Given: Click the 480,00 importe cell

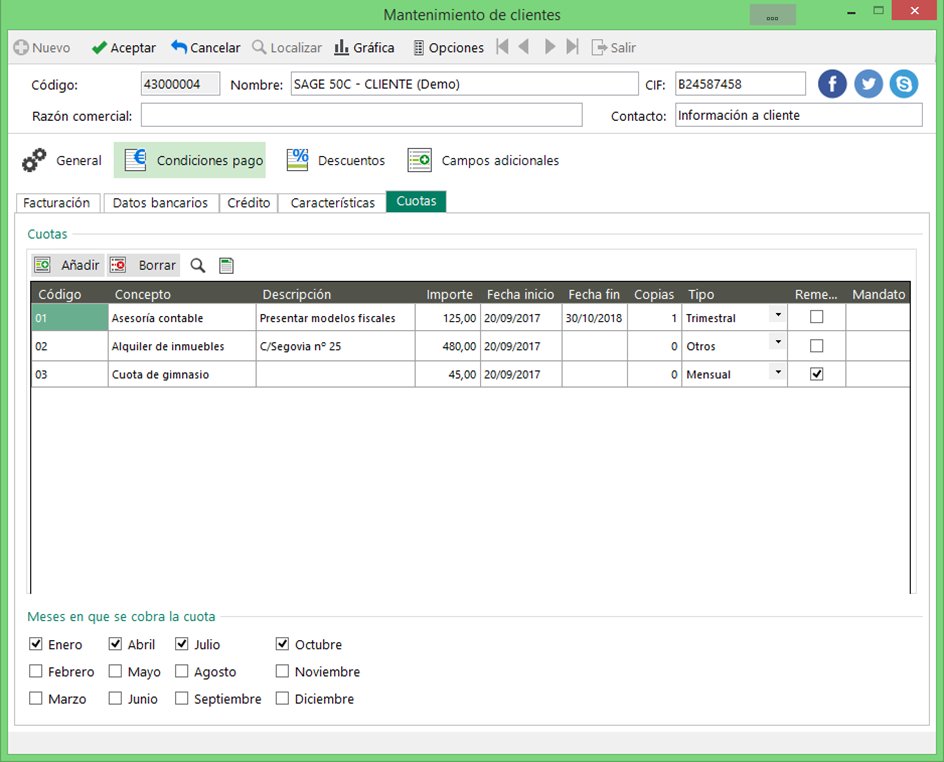Looking at the screenshot, I should tap(447, 346).
